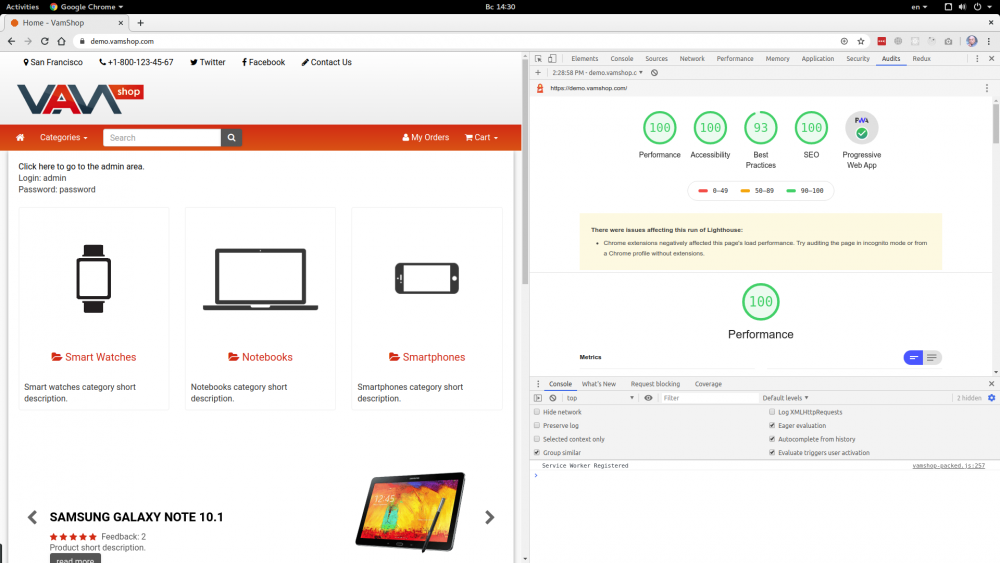Open the Notebooks category link

(260, 357)
